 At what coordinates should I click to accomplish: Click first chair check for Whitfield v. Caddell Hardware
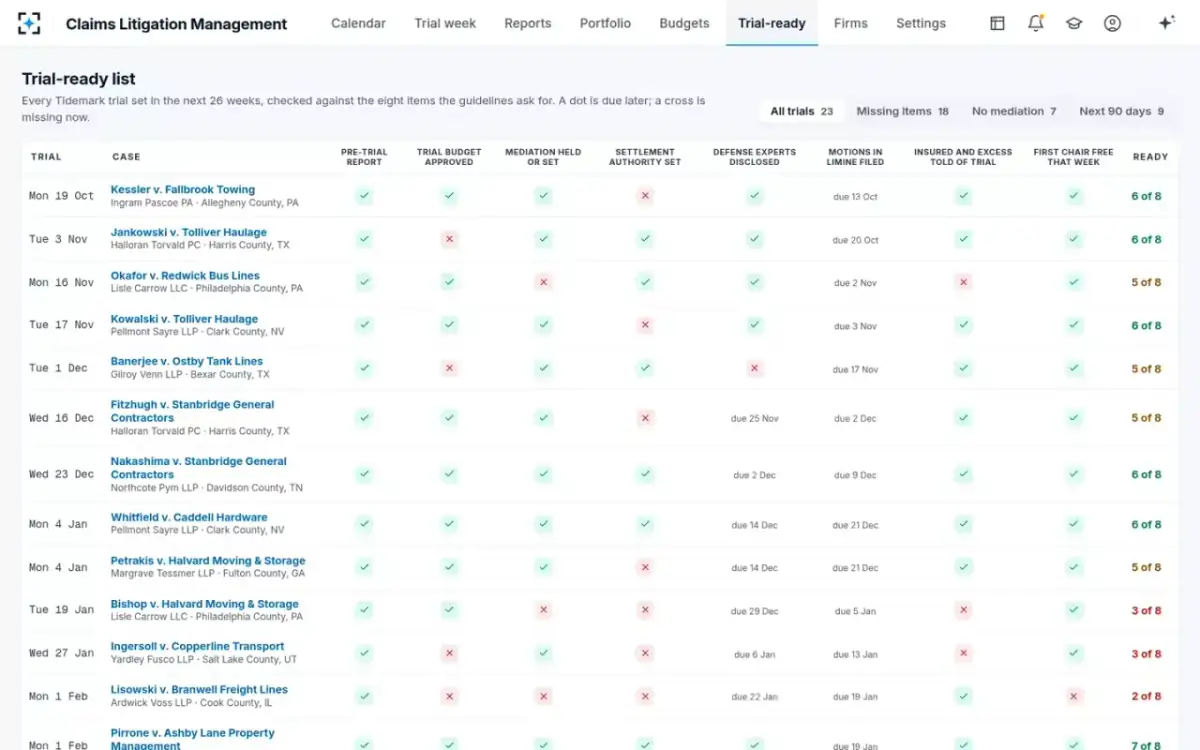(x=1074, y=524)
